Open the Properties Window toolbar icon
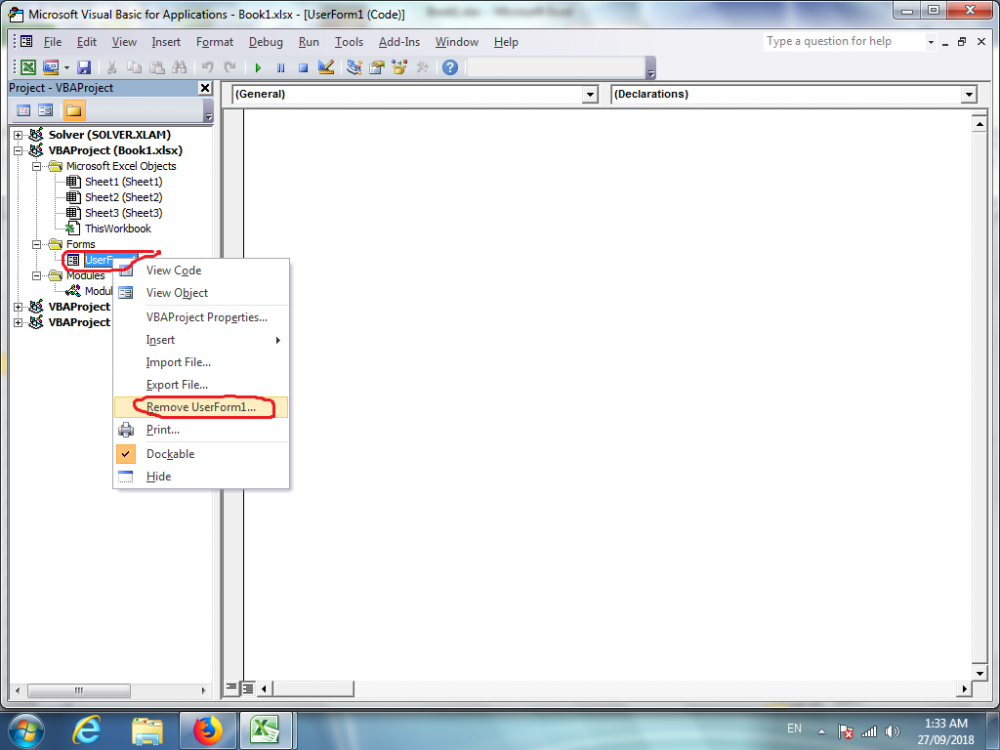The image size is (1000, 750). tap(377, 67)
